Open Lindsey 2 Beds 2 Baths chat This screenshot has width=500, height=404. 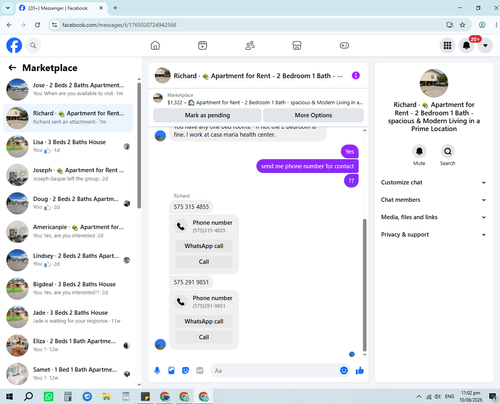(x=68, y=260)
